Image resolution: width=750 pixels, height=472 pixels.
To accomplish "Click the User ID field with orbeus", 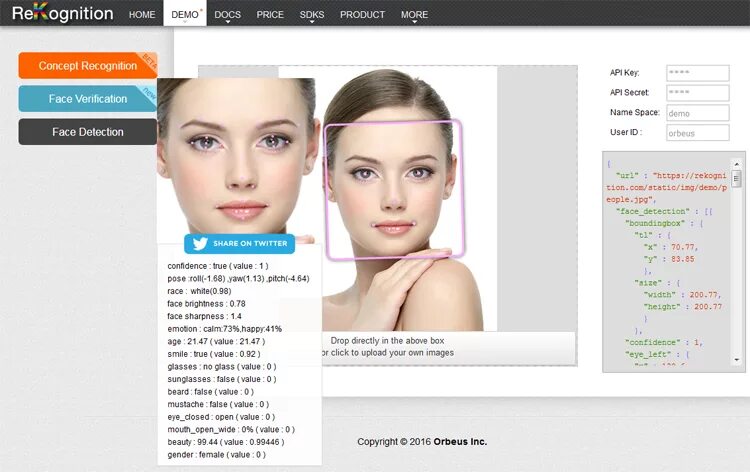I will pyautogui.click(x=697, y=132).
